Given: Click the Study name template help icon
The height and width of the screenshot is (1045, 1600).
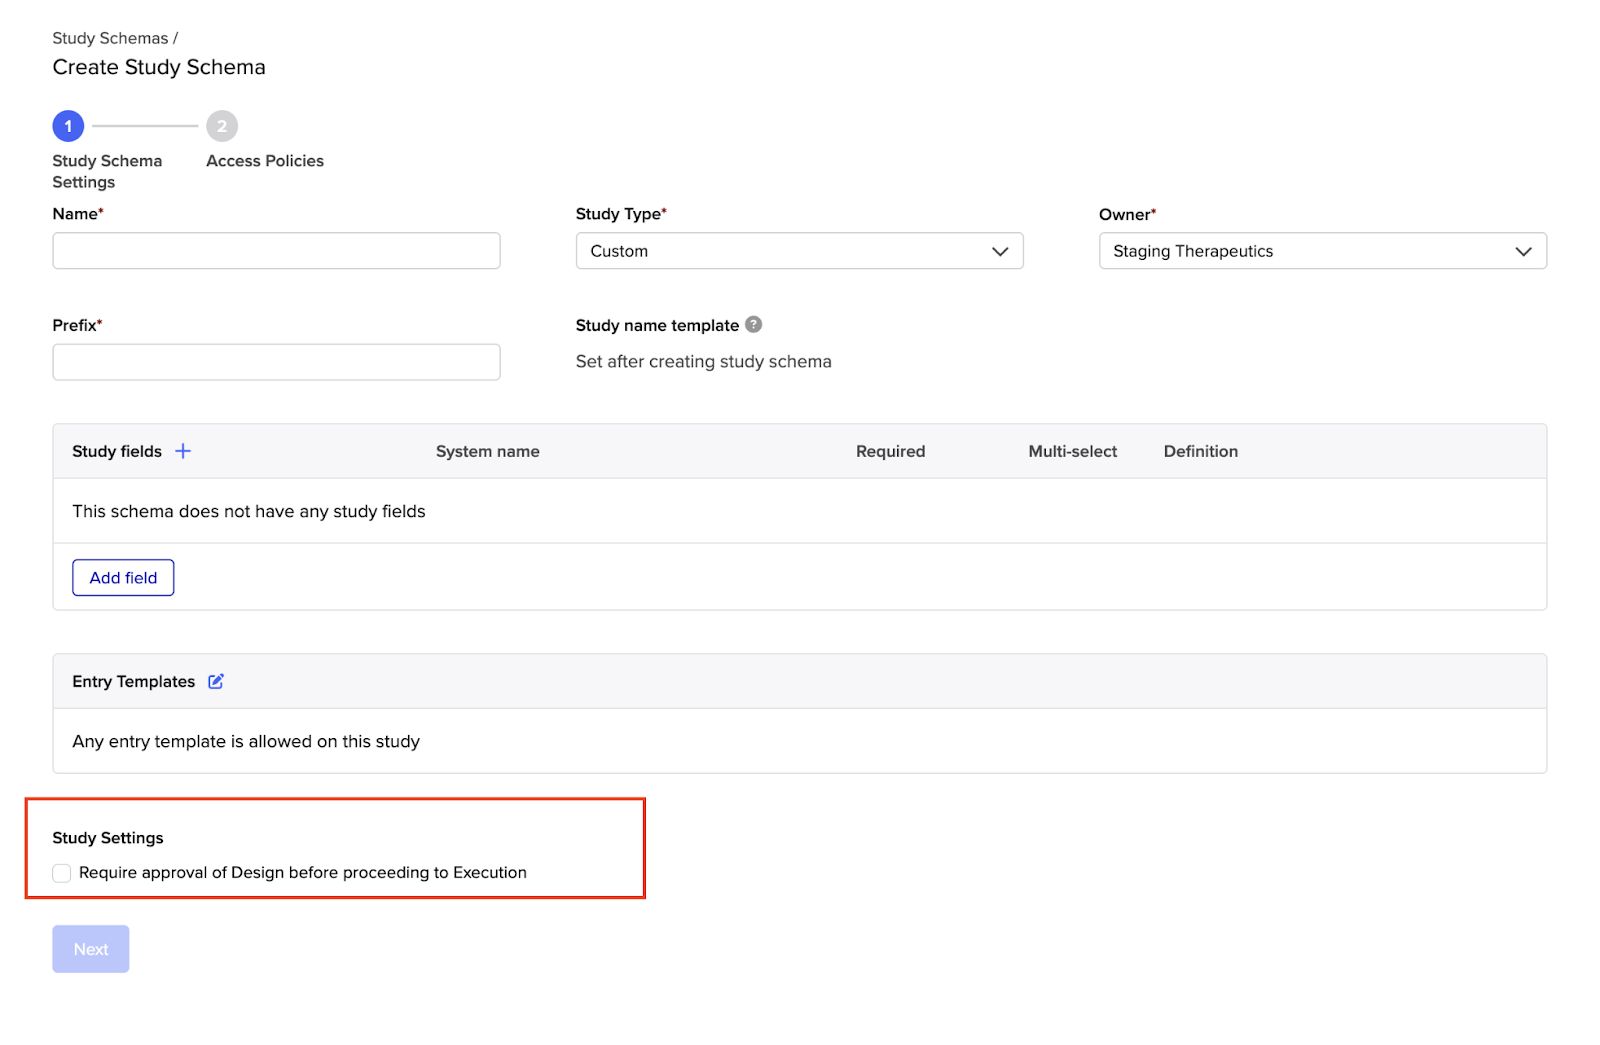Looking at the screenshot, I should 754,325.
